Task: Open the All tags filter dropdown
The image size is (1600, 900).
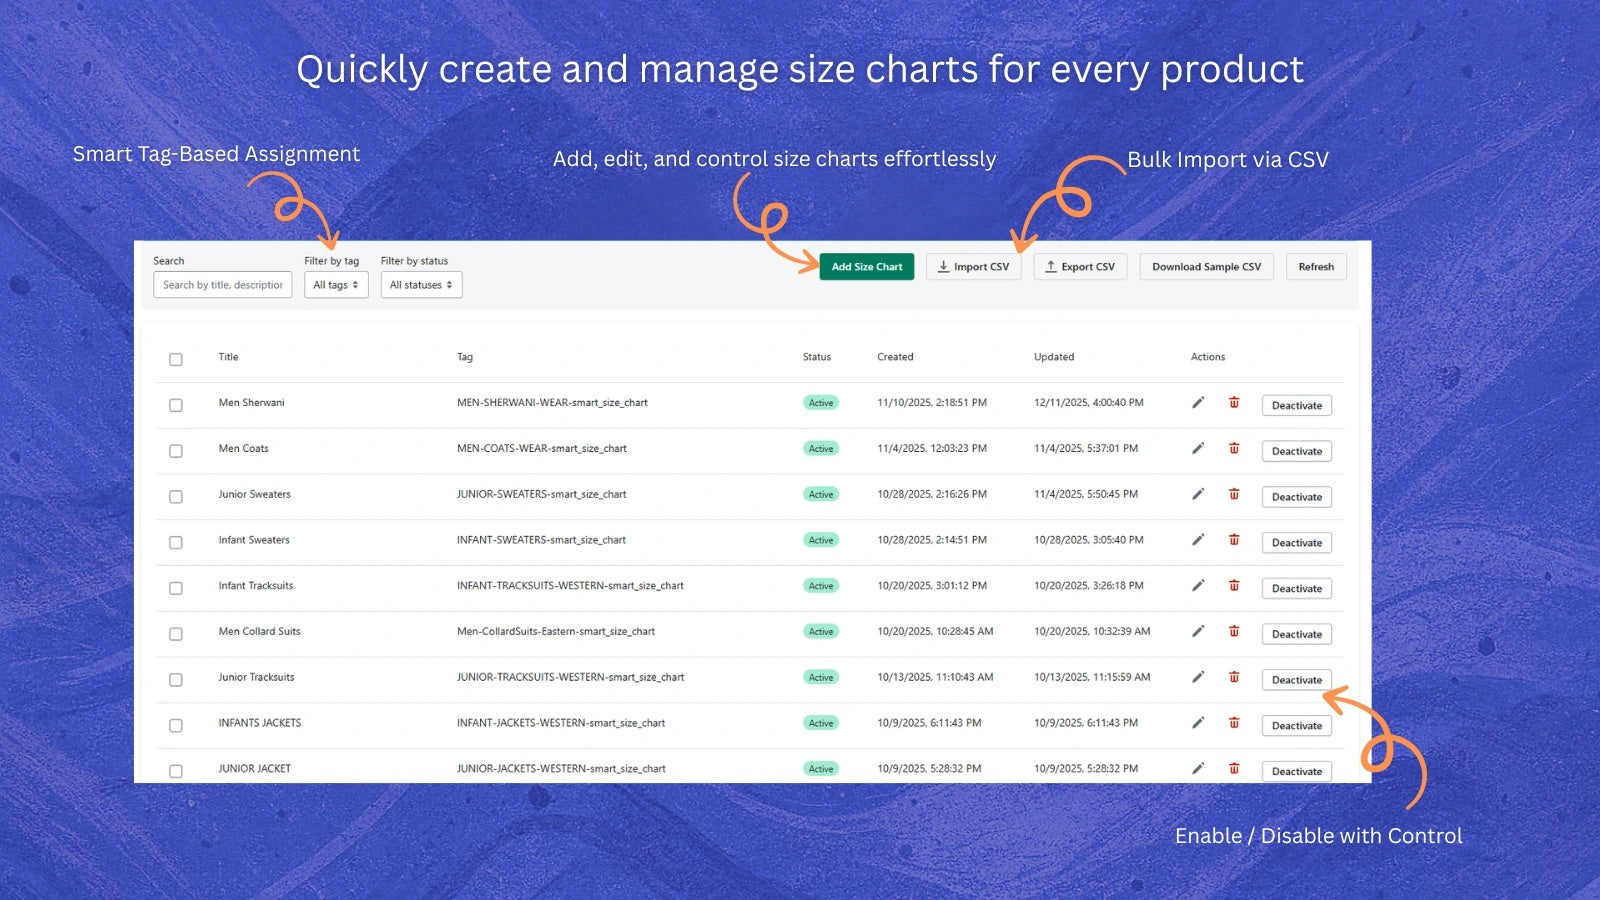Action: point(336,285)
